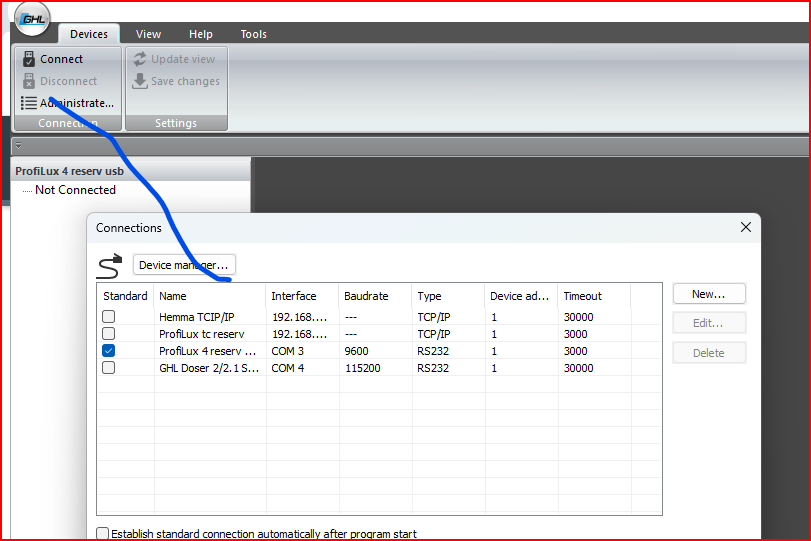Click the Name column header

(210, 296)
